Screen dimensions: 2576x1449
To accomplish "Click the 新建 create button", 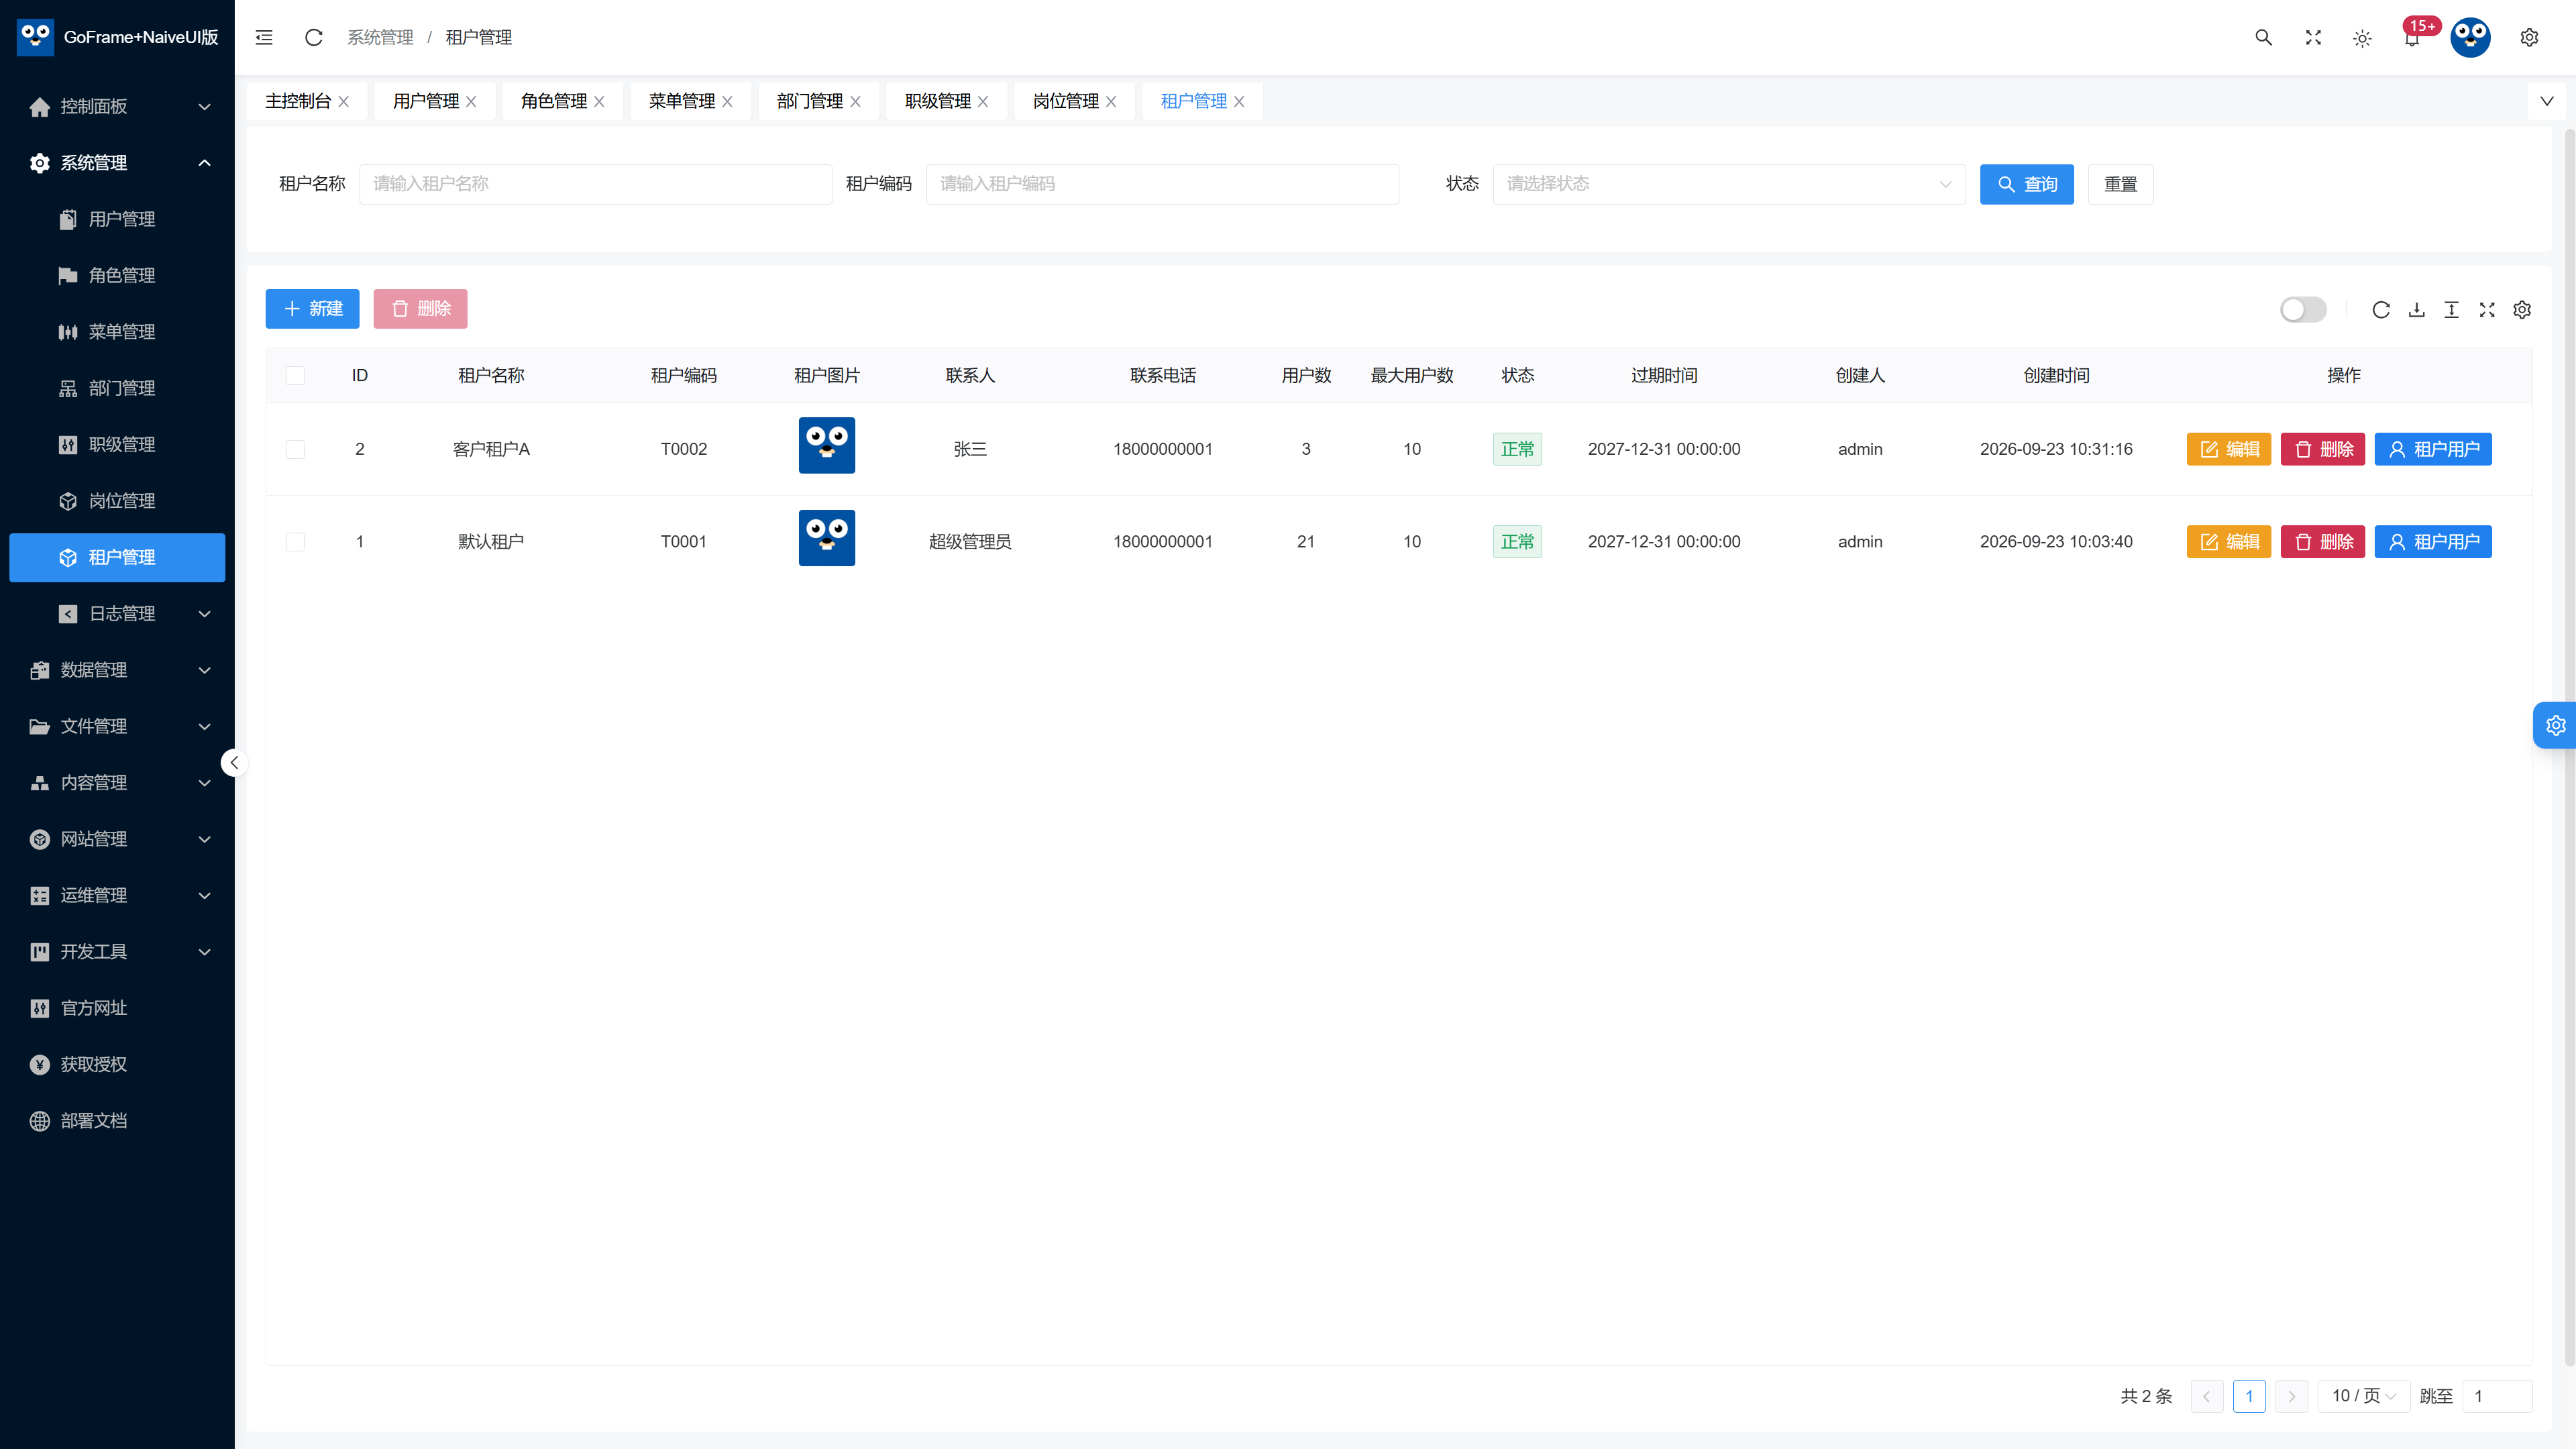I will (312, 309).
